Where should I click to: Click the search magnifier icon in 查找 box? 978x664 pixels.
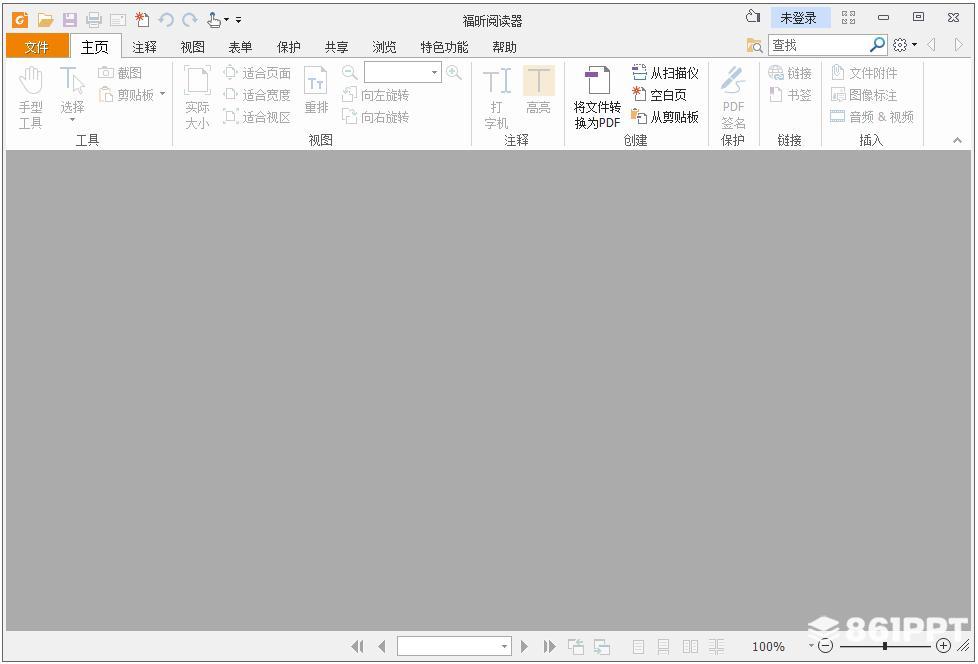click(x=877, y=45)
